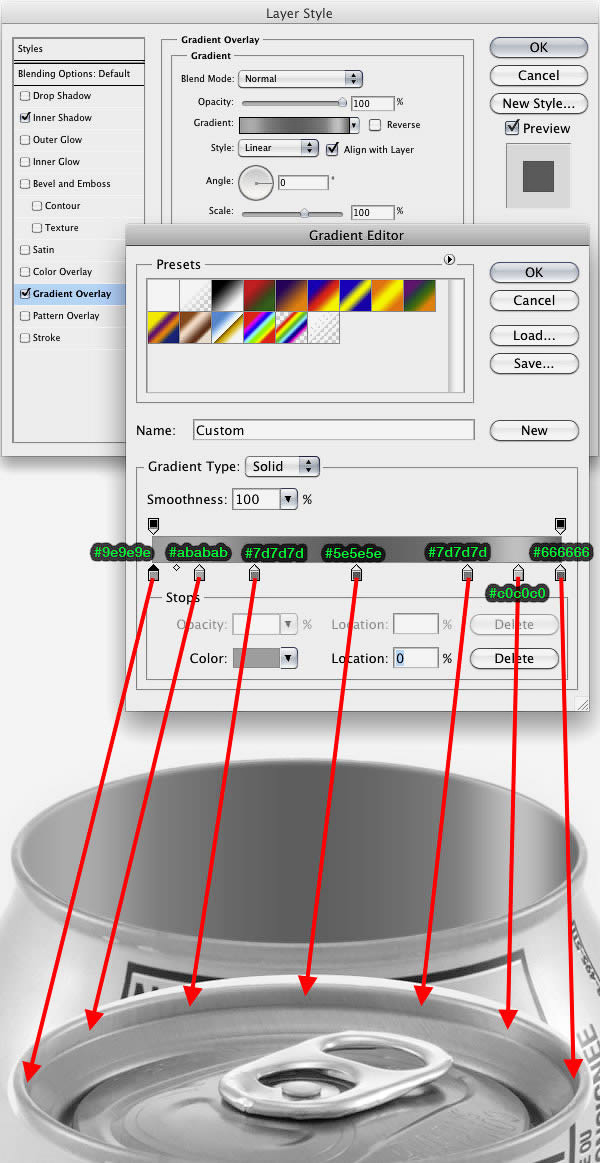
Task: Click the Opacity slider handle
Action: pos(342,102)
